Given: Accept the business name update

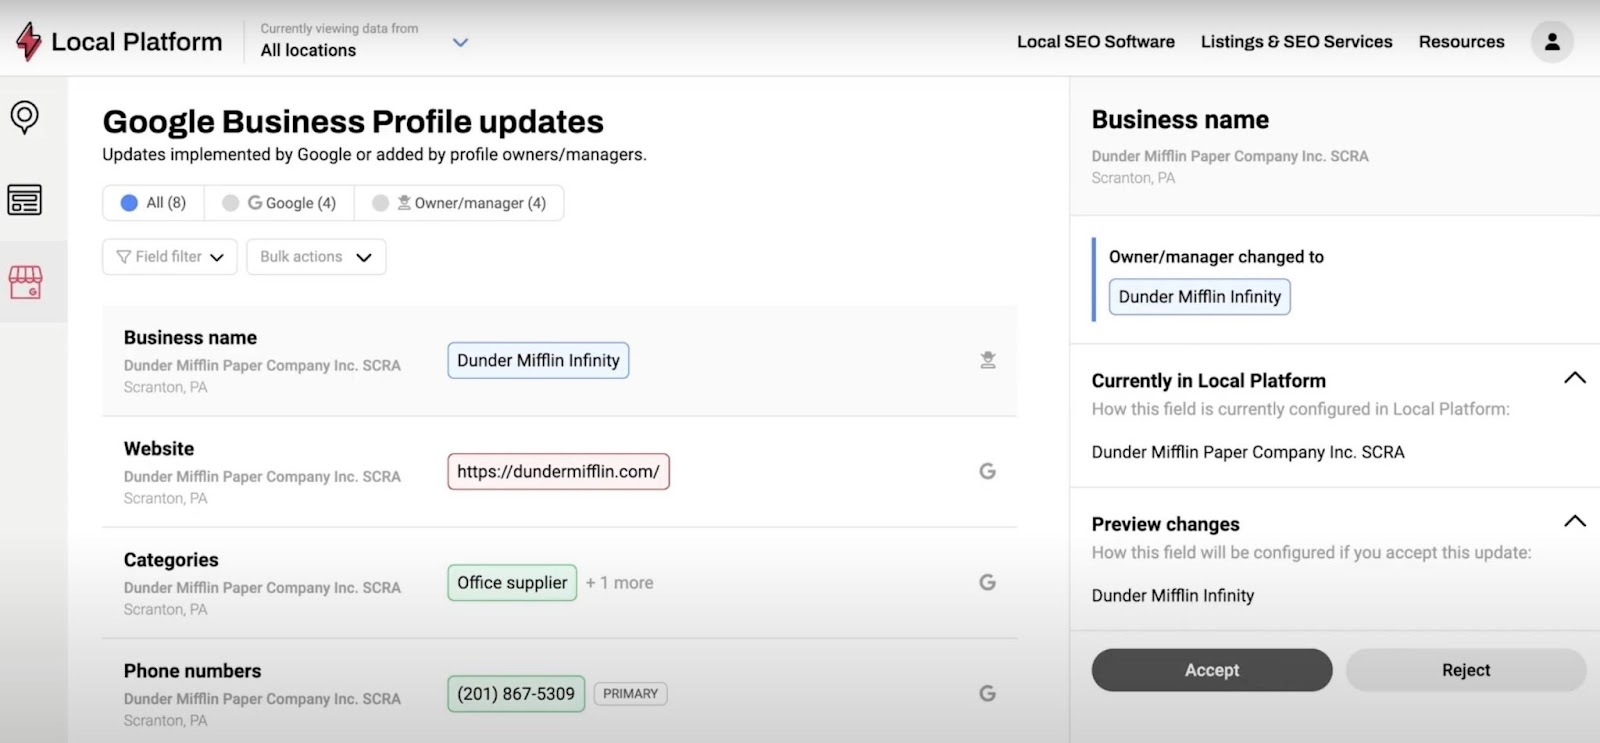Looking at the screenshot, I should pos(1211,670).
